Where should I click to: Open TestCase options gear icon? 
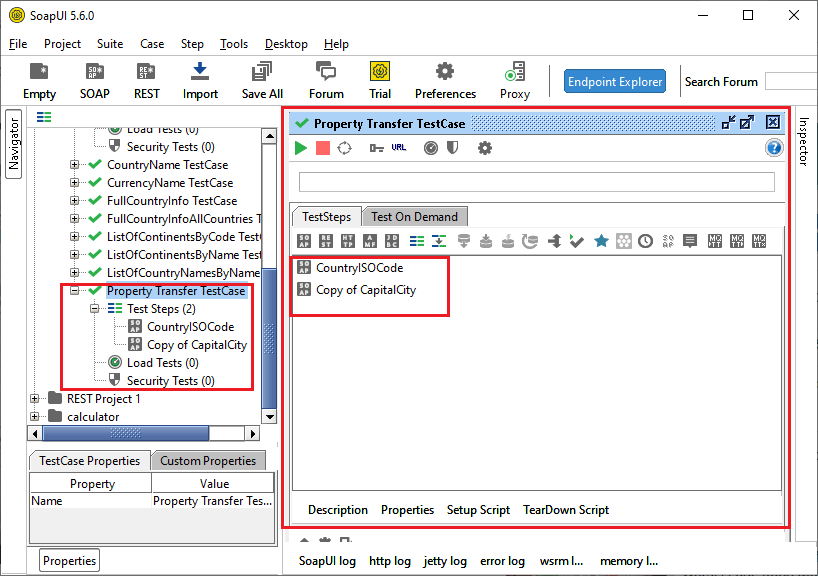[485, 148]
